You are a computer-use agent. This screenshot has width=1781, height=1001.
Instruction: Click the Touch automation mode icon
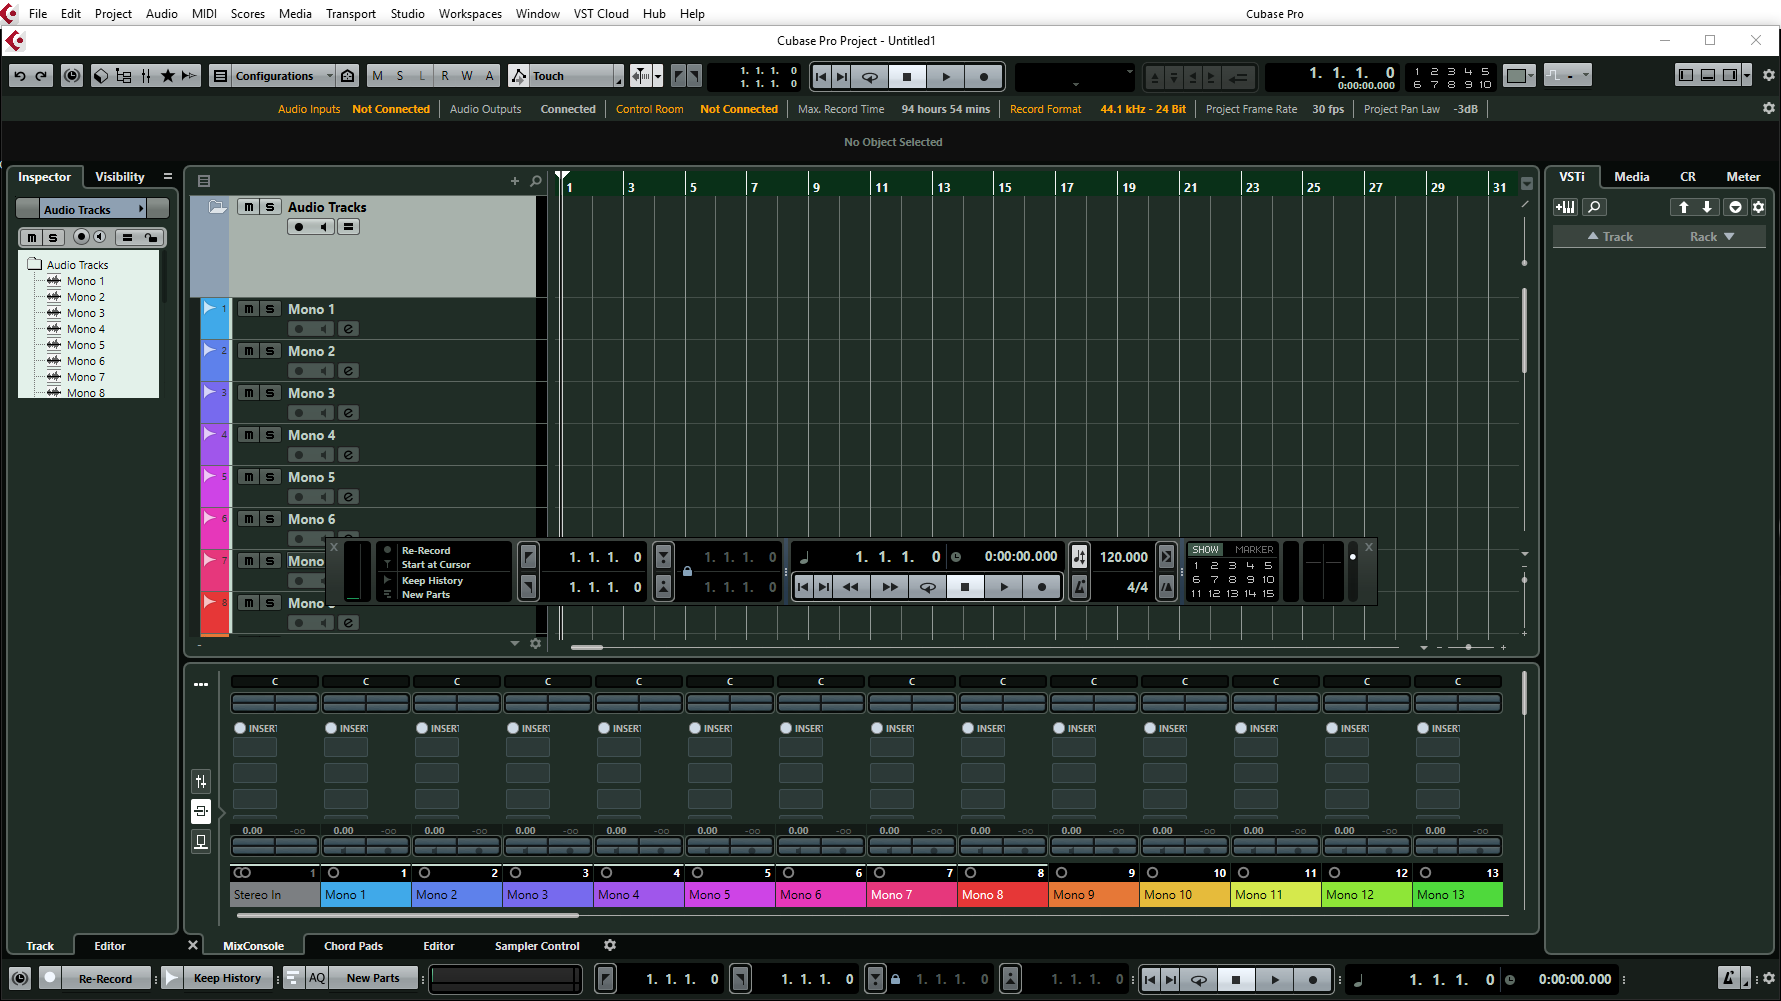point(519,76)
